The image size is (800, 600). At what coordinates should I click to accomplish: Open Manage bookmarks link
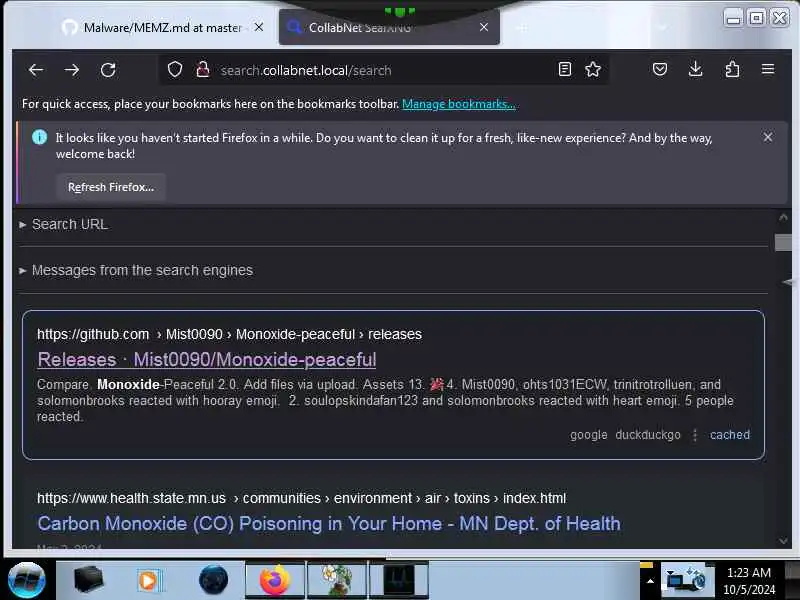[x=458, y=104]
